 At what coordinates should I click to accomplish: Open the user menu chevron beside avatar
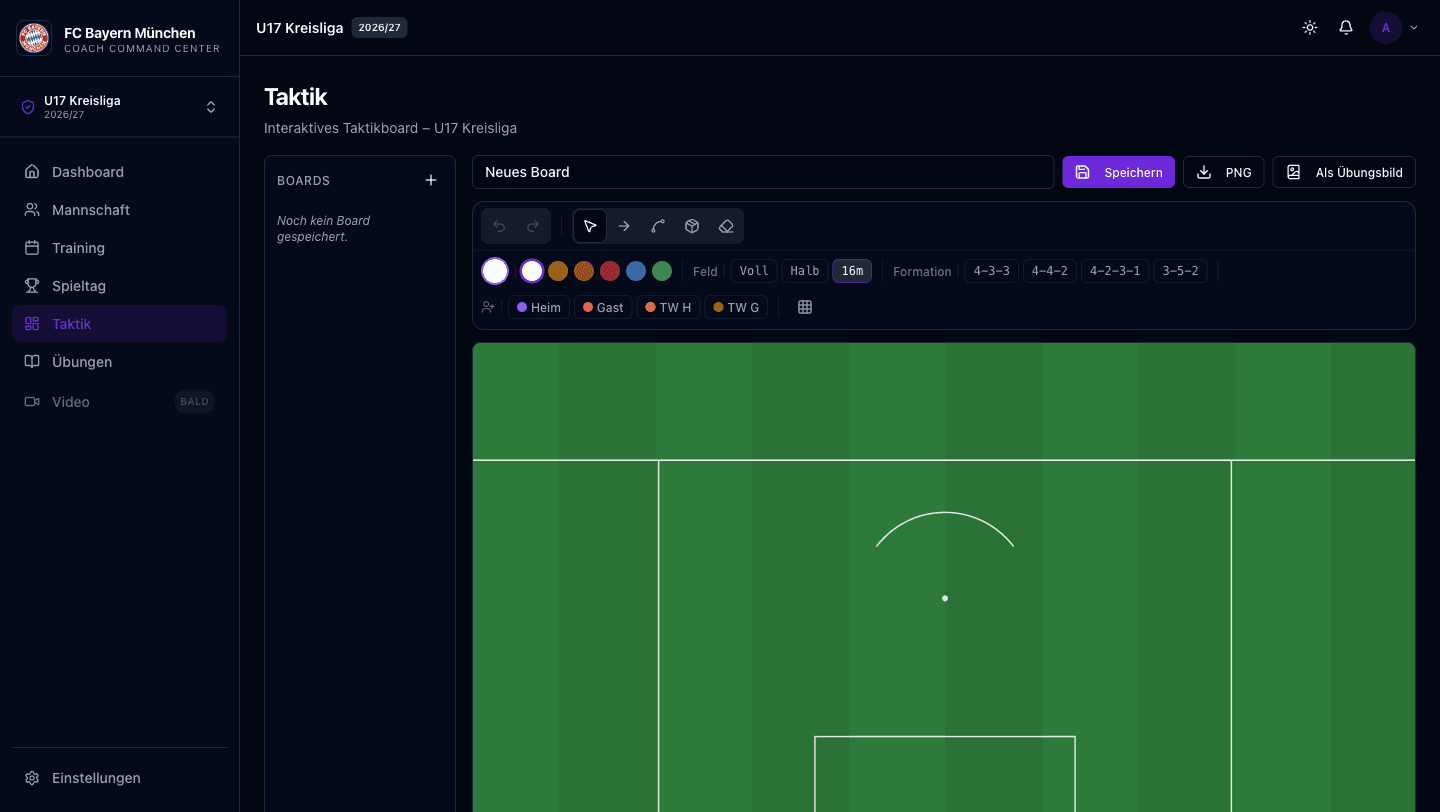(1414, 28)
